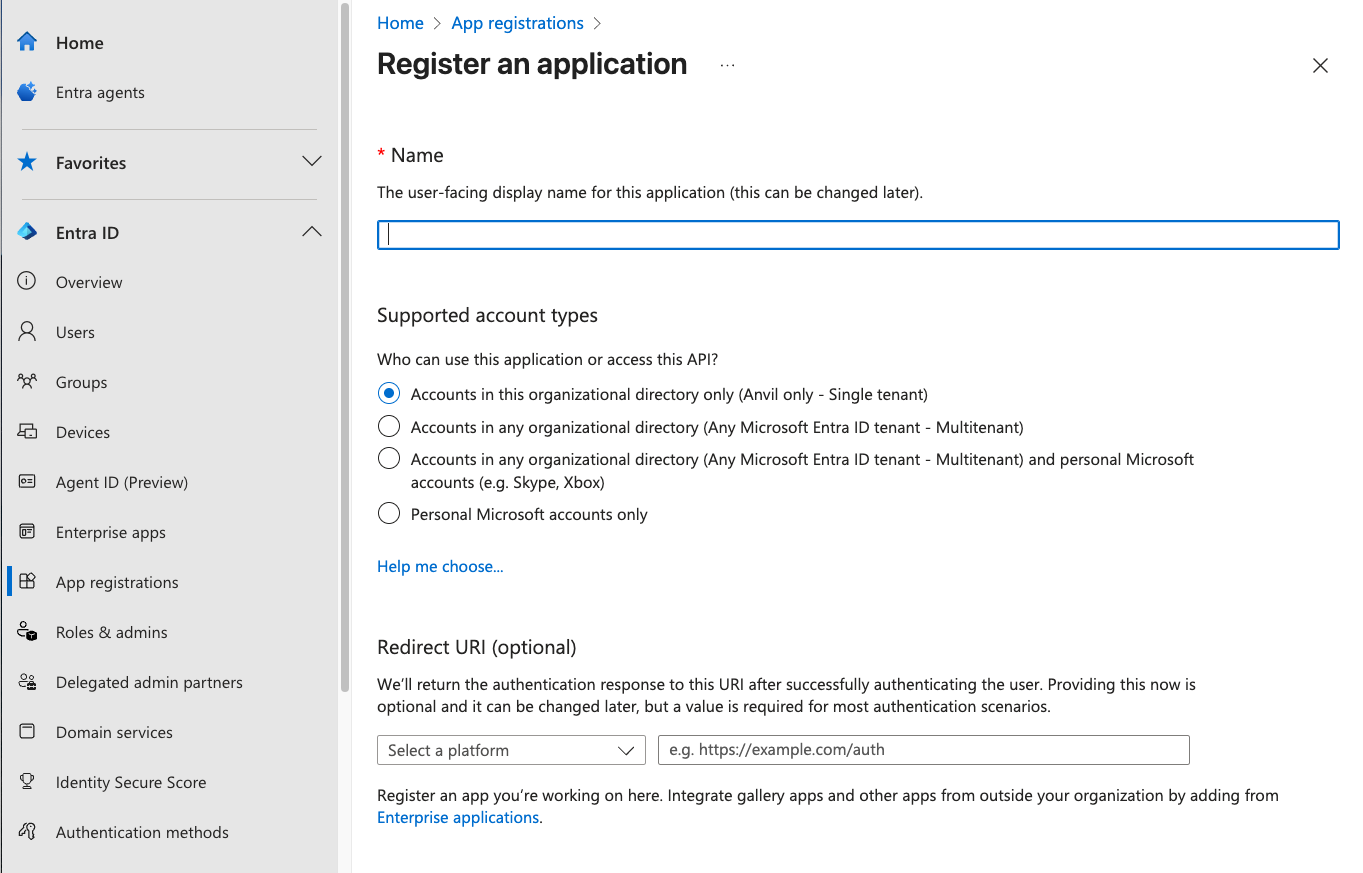Select the Users icon in the sidebar
The width and height of the screenshot is (1363, 873).
click(x=27, y=331)
